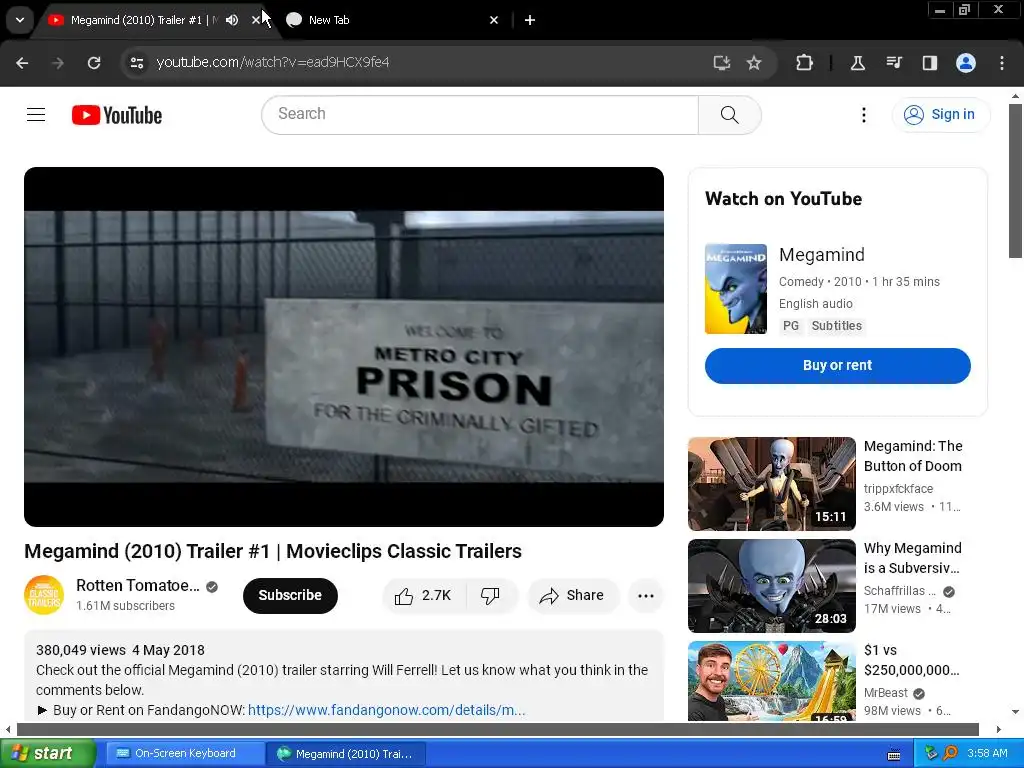This screenshot has width=1024, height=768.
Task: Open the $1 vs $250,000,000 video title
Action: coord(911,660)
